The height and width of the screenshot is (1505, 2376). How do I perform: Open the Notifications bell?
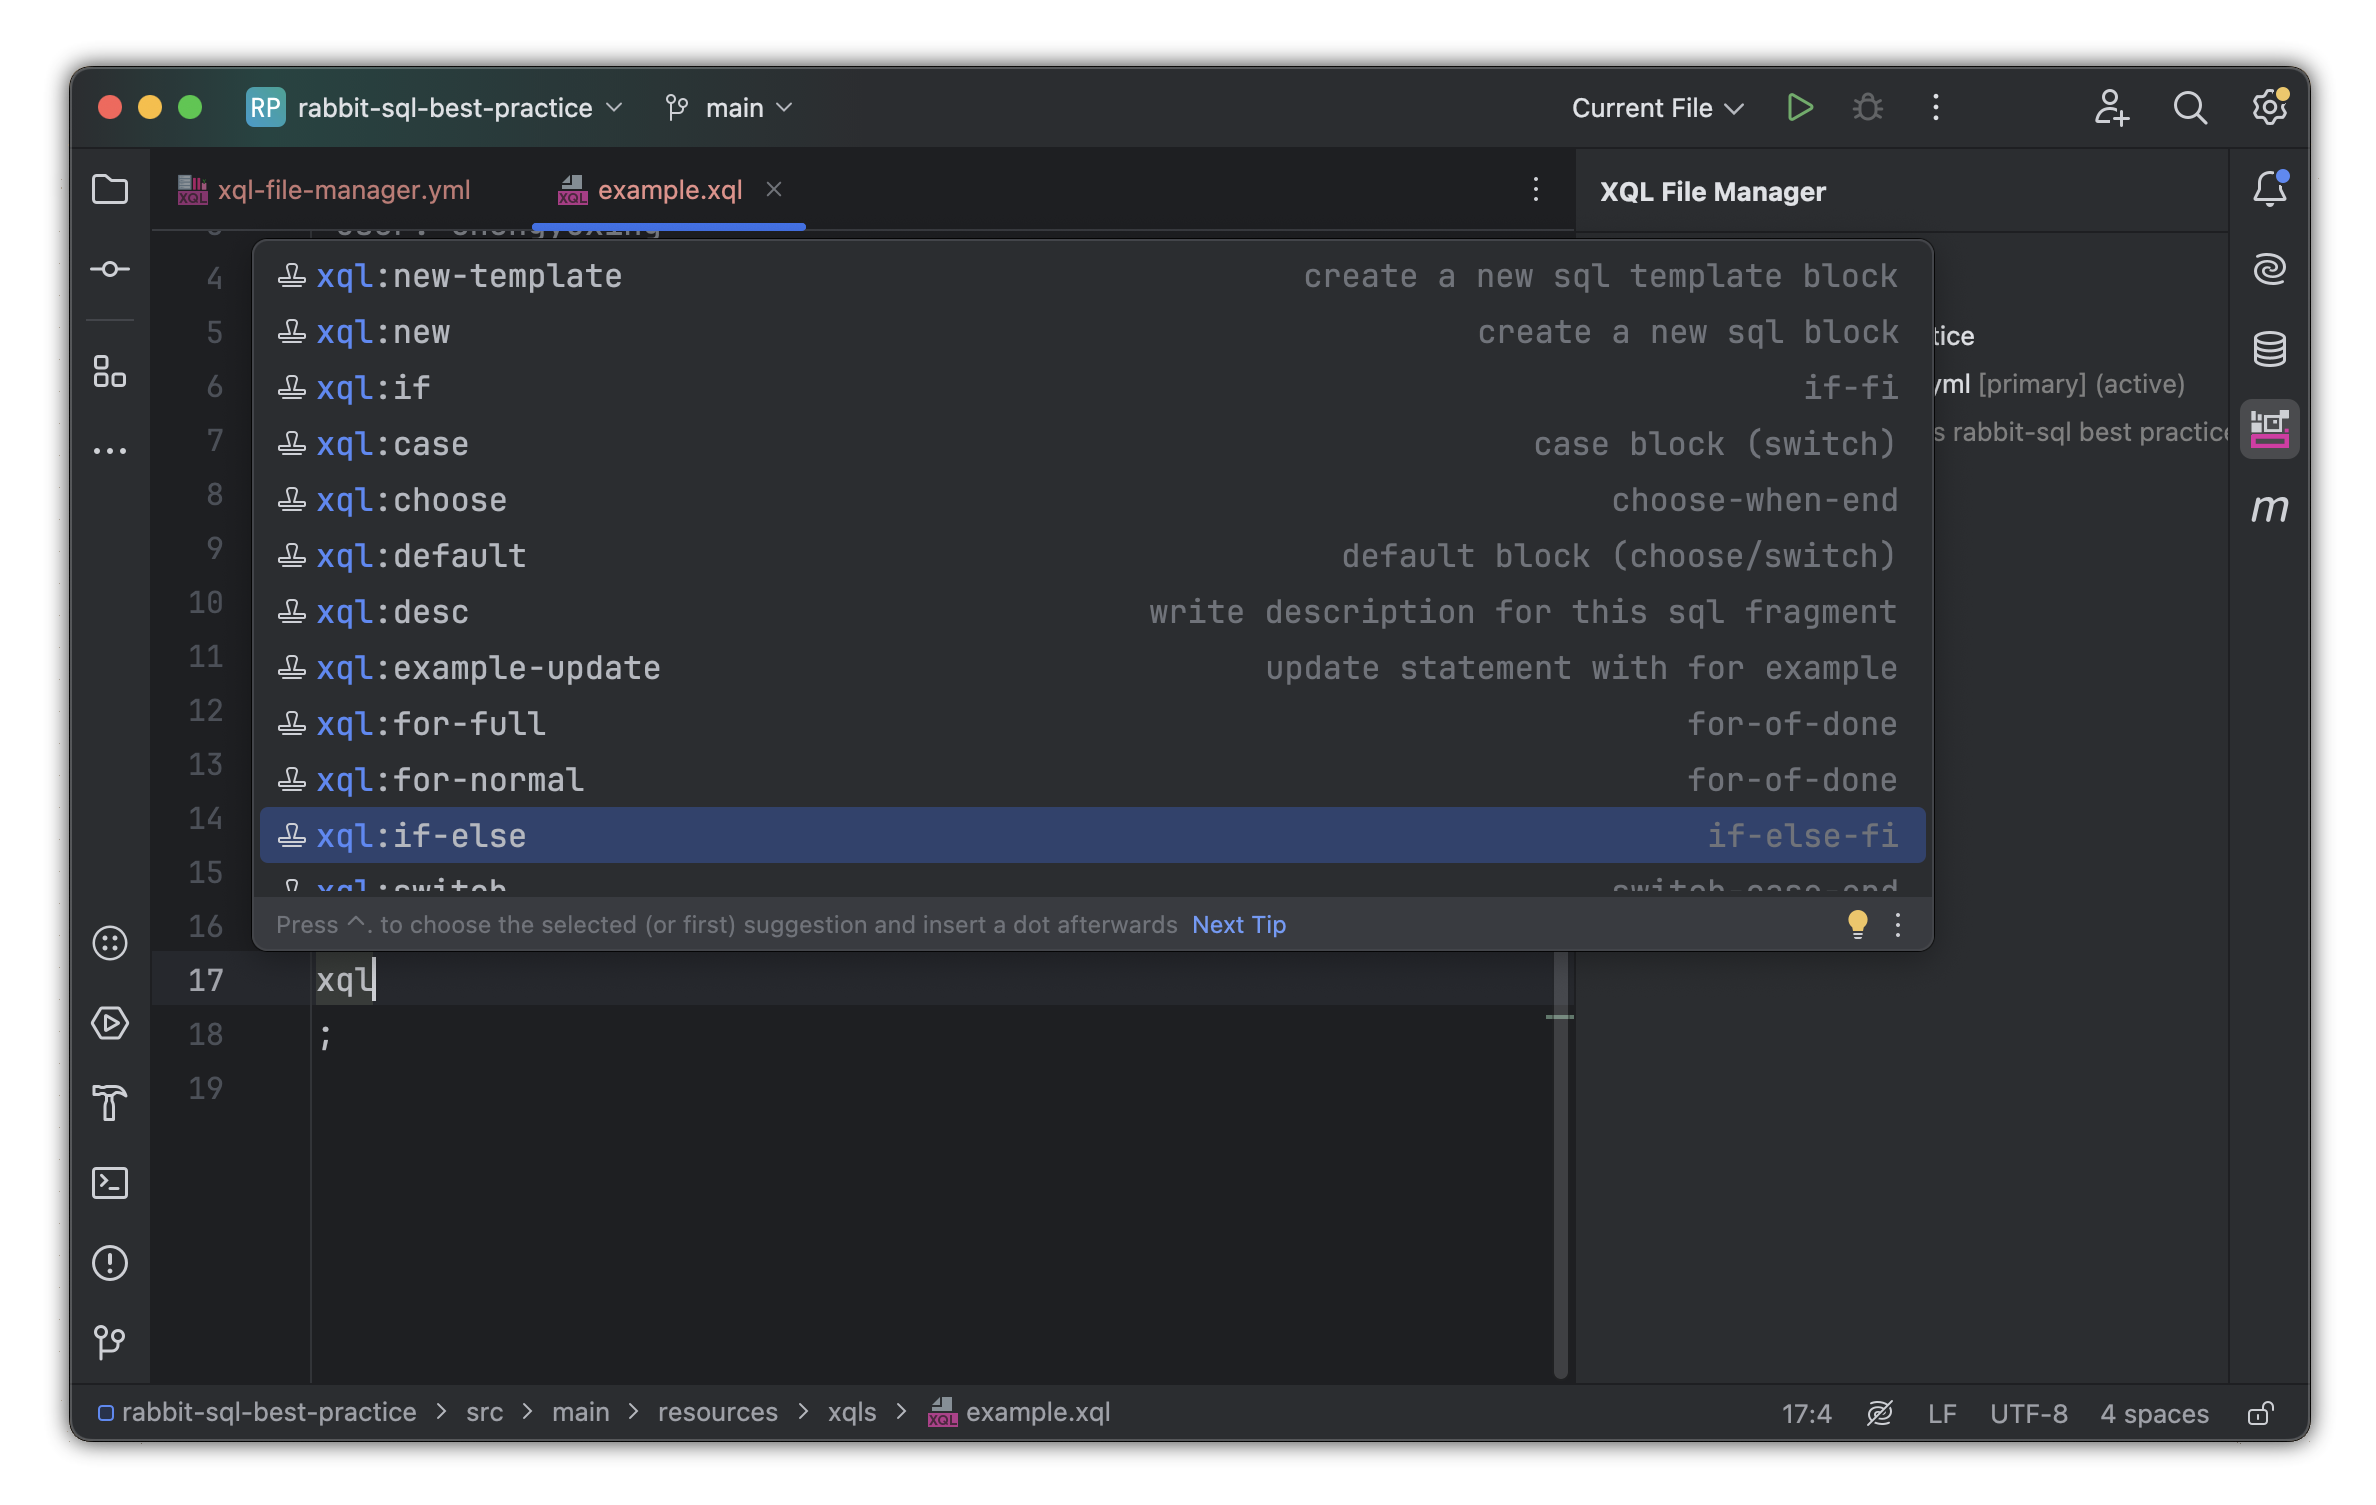(2270, 189)
